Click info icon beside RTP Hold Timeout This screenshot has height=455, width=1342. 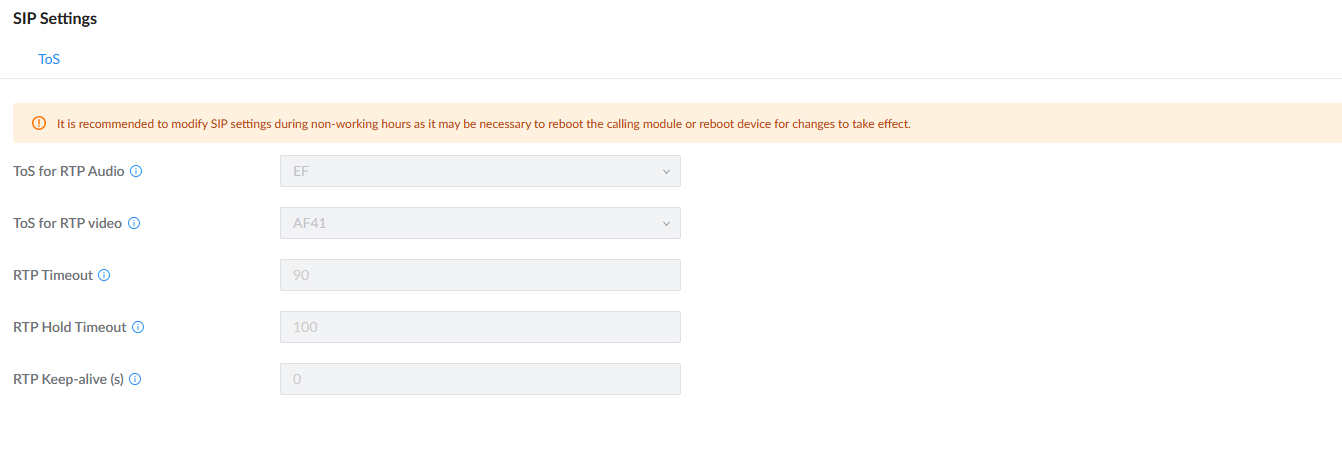click(138, 327)
